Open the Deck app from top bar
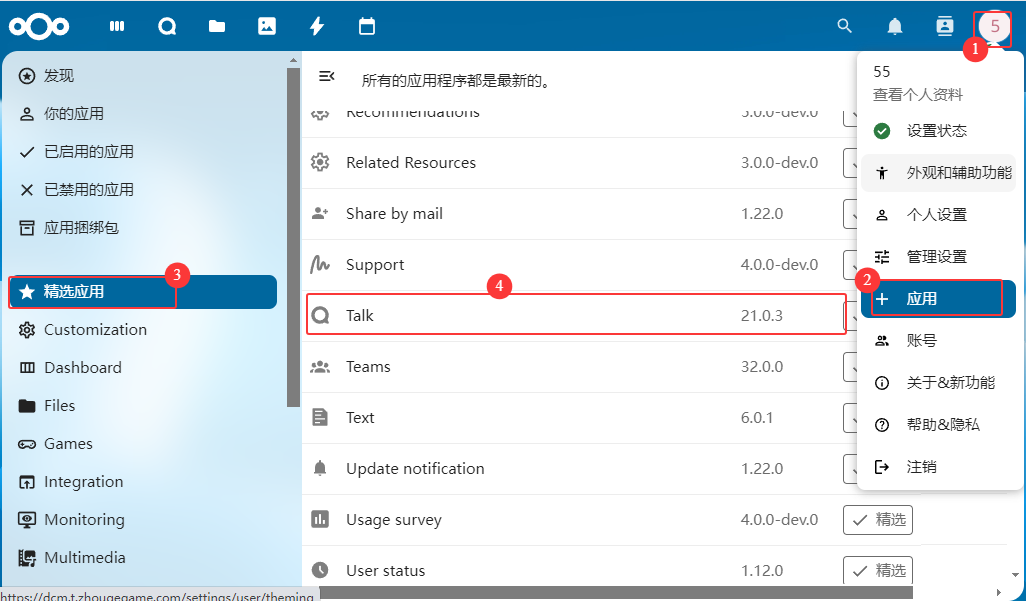 (117, 27)
